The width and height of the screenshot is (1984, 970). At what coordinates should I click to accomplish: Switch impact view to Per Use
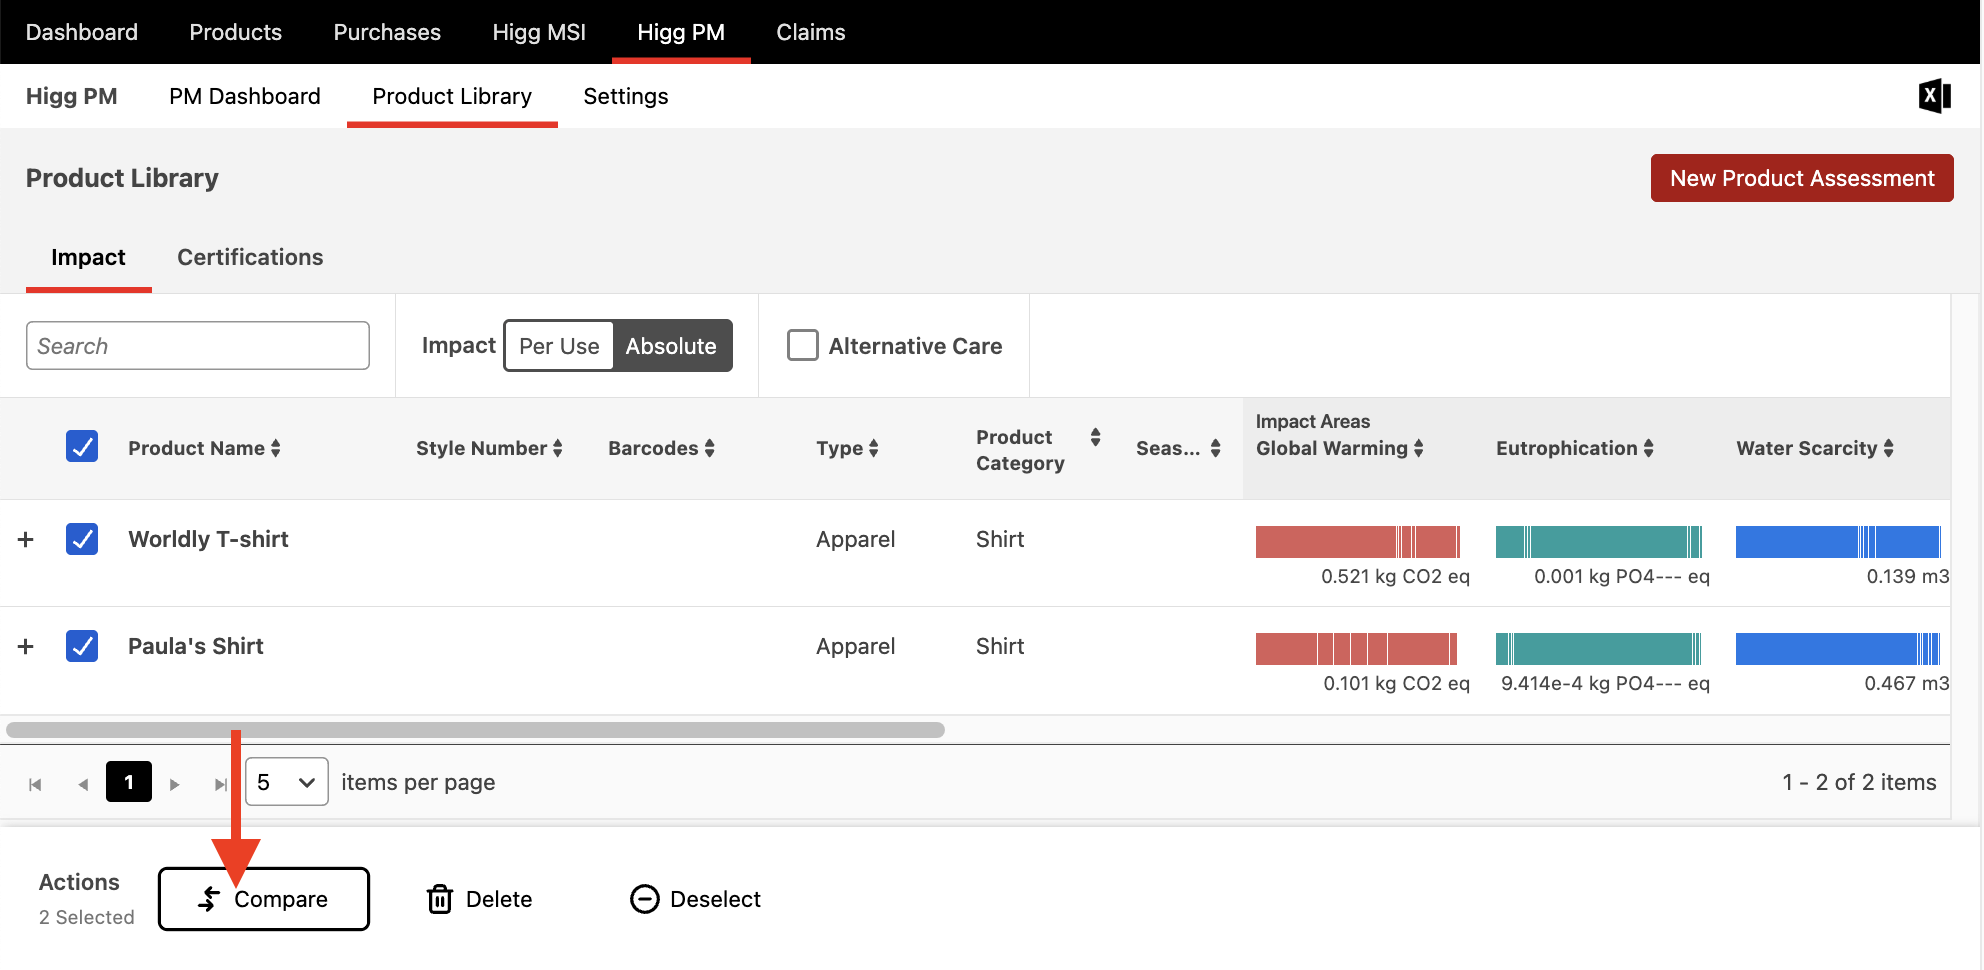click(x=559, y=346)
